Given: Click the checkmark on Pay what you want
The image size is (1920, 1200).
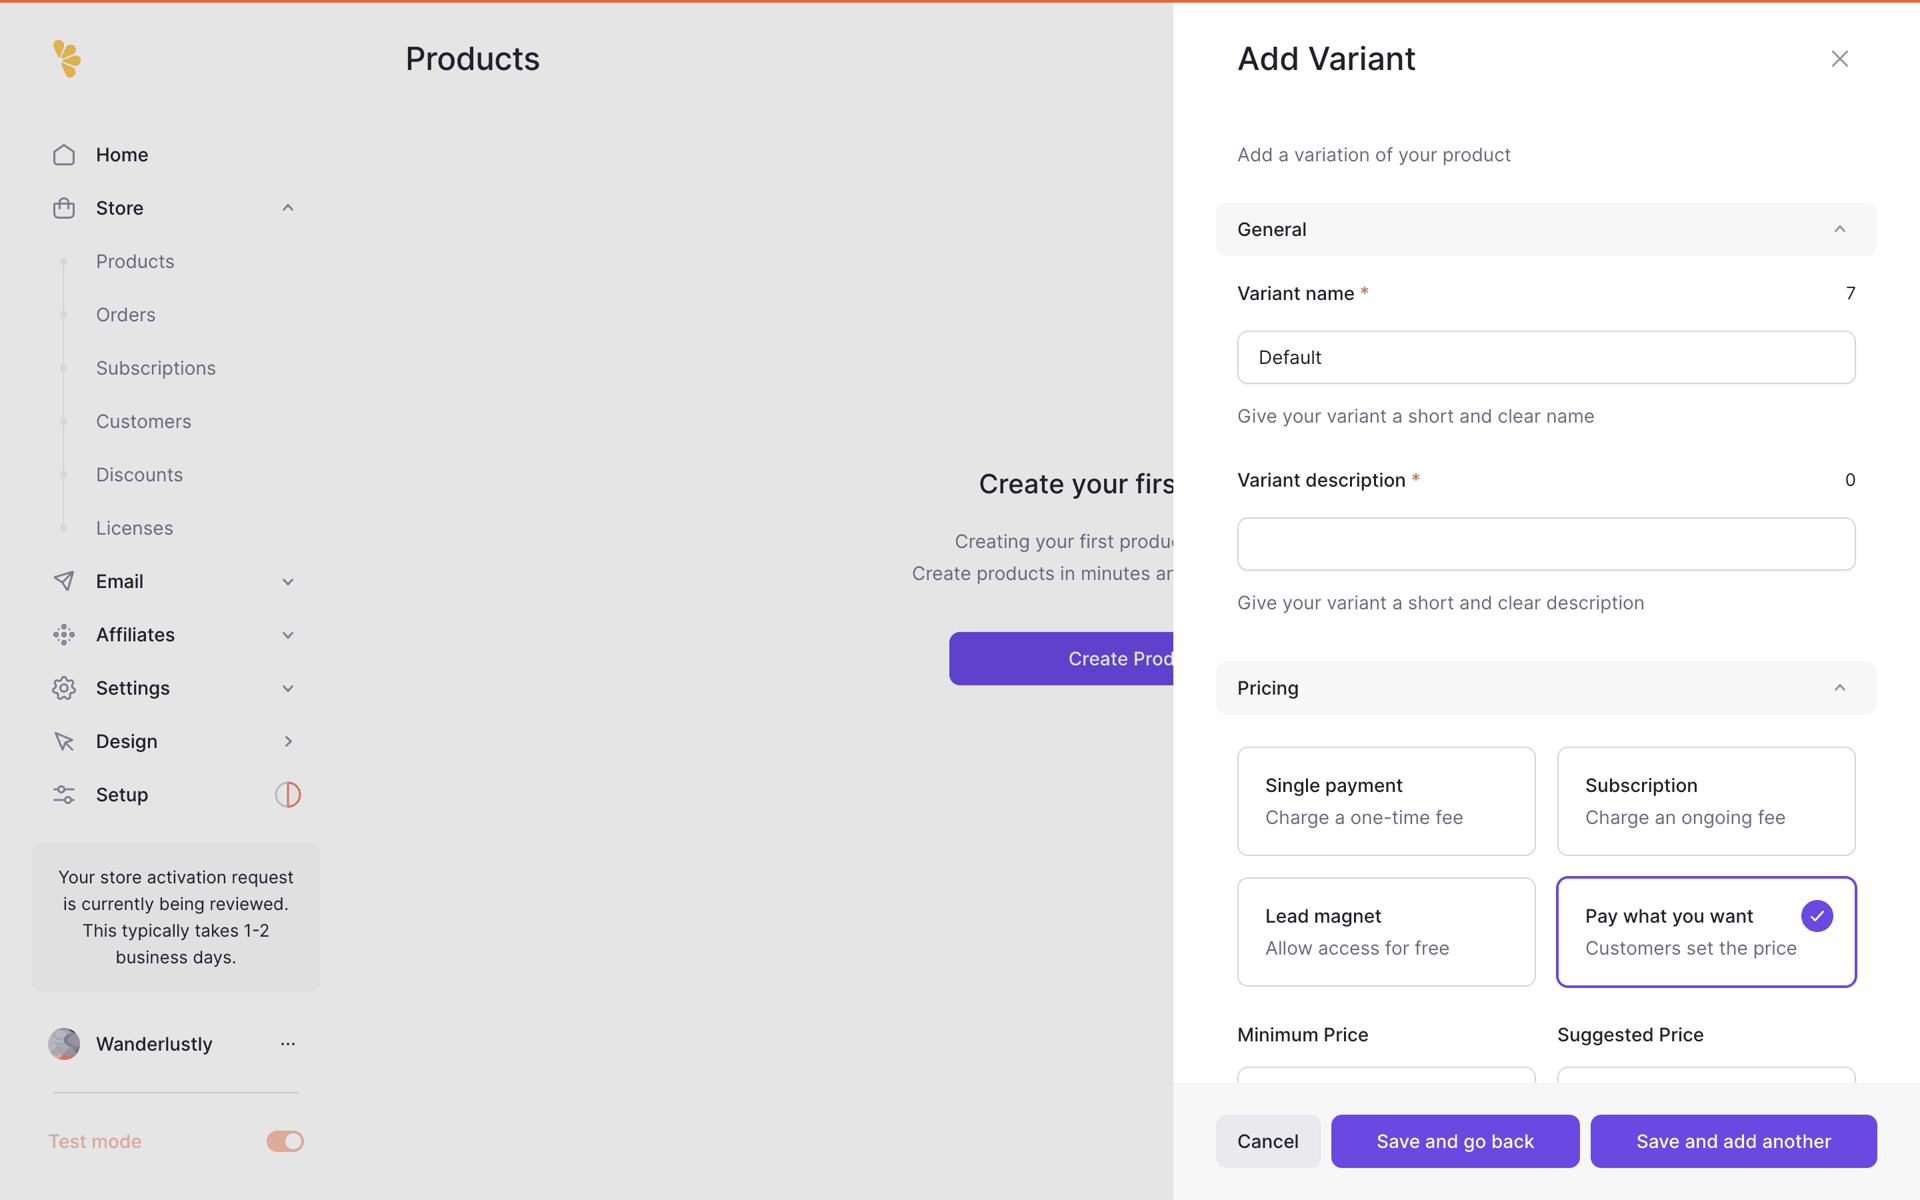Looking at the screenshot, I should pos(1817,916).
